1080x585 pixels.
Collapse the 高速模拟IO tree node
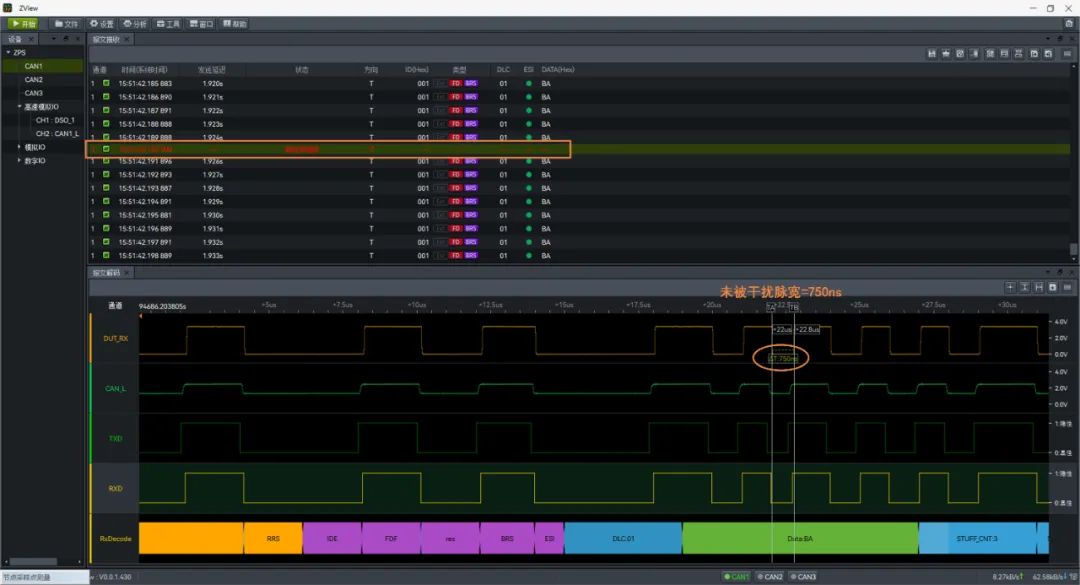pos(19,107)
